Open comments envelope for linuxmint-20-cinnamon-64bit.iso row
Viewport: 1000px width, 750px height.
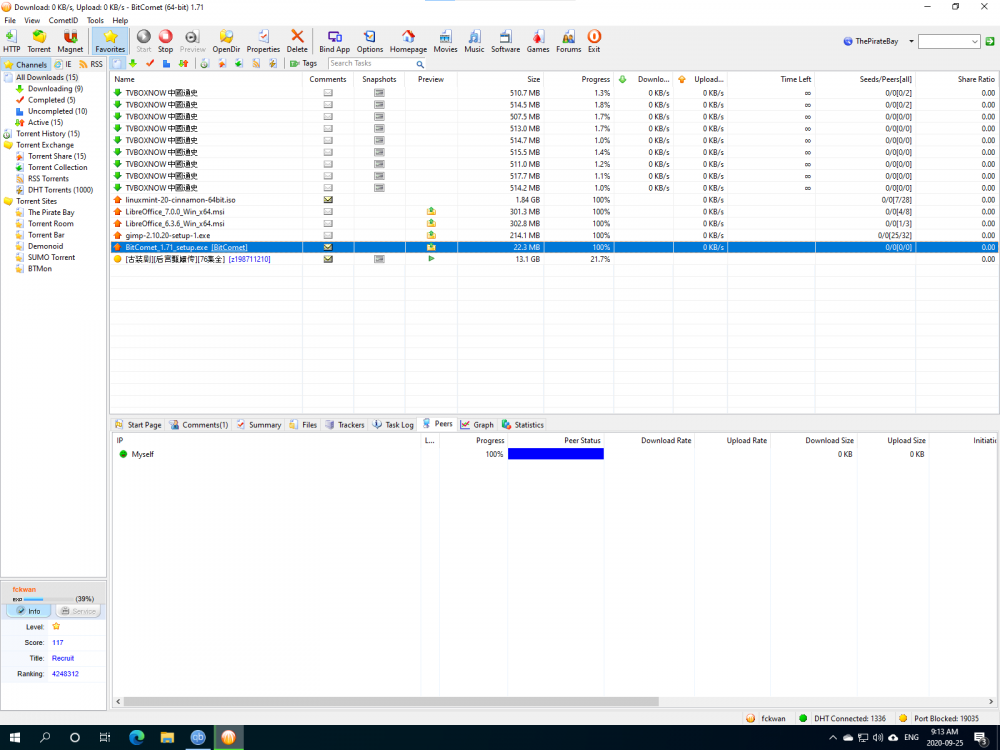pyautogui.click(x=328, y=200)
